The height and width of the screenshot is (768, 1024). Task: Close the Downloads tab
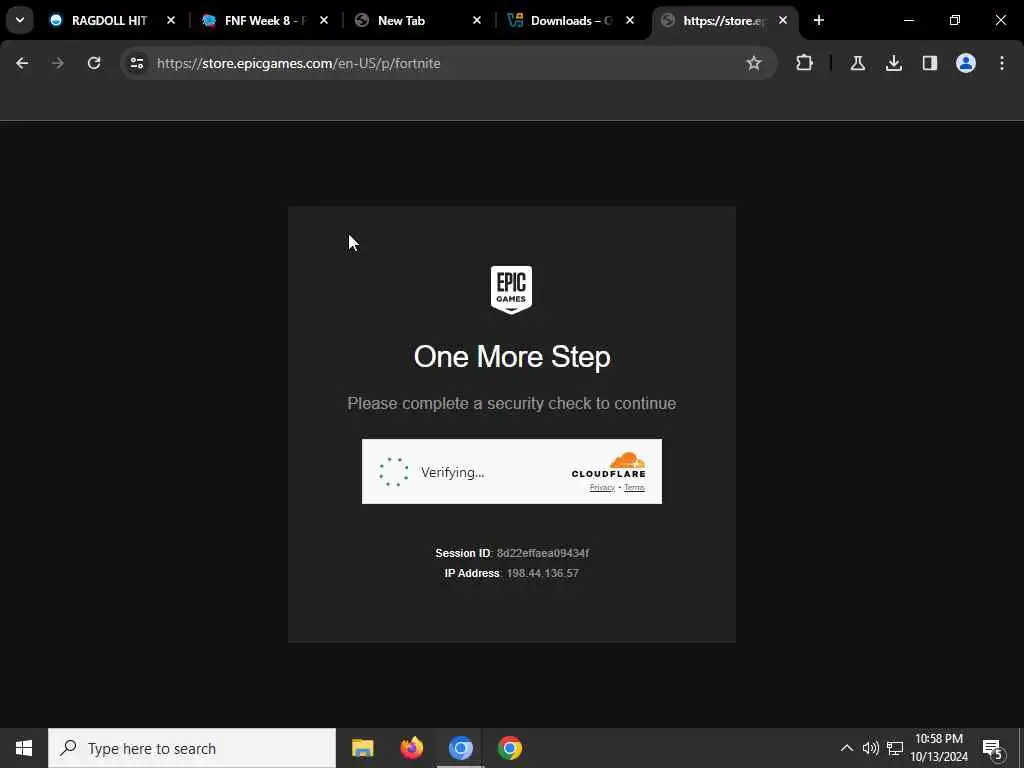[x=630, y=20]
